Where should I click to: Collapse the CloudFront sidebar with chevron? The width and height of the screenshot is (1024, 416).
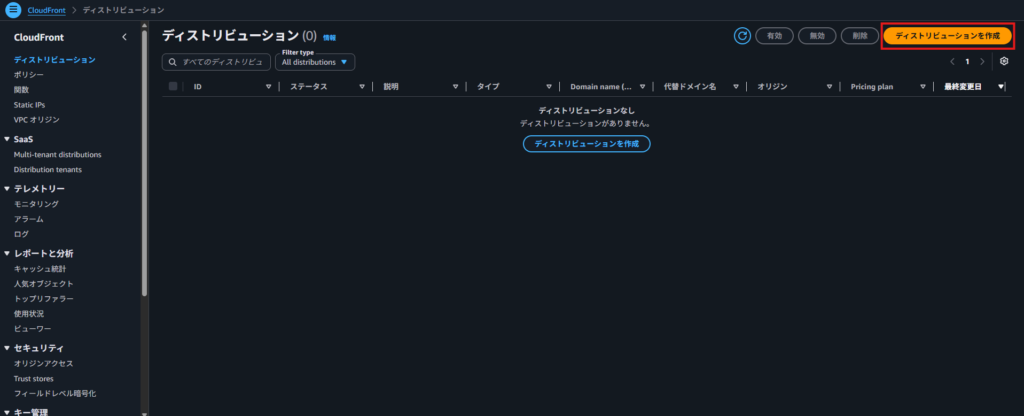[x=124, y=37]
